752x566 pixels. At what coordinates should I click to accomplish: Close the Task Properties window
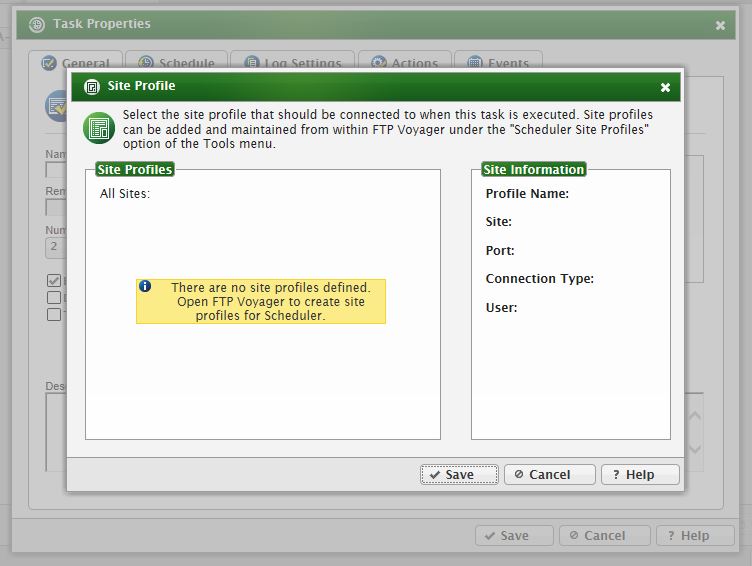coord(720,25)
